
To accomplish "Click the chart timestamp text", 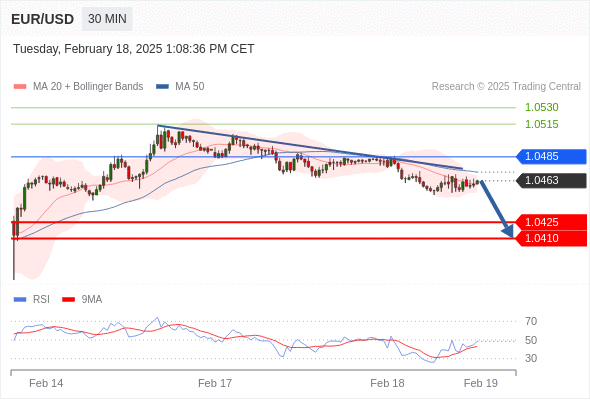I will [x=134, y=49].
